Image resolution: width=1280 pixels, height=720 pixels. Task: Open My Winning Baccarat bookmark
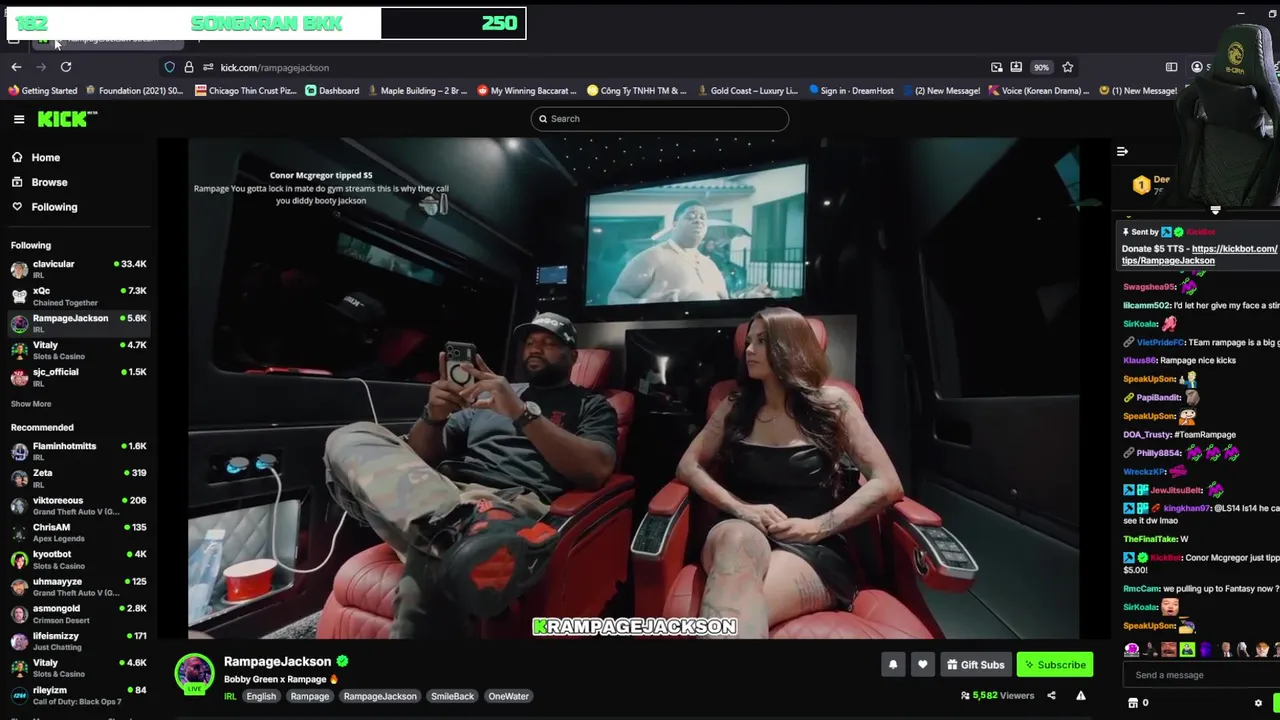[527, 90]
